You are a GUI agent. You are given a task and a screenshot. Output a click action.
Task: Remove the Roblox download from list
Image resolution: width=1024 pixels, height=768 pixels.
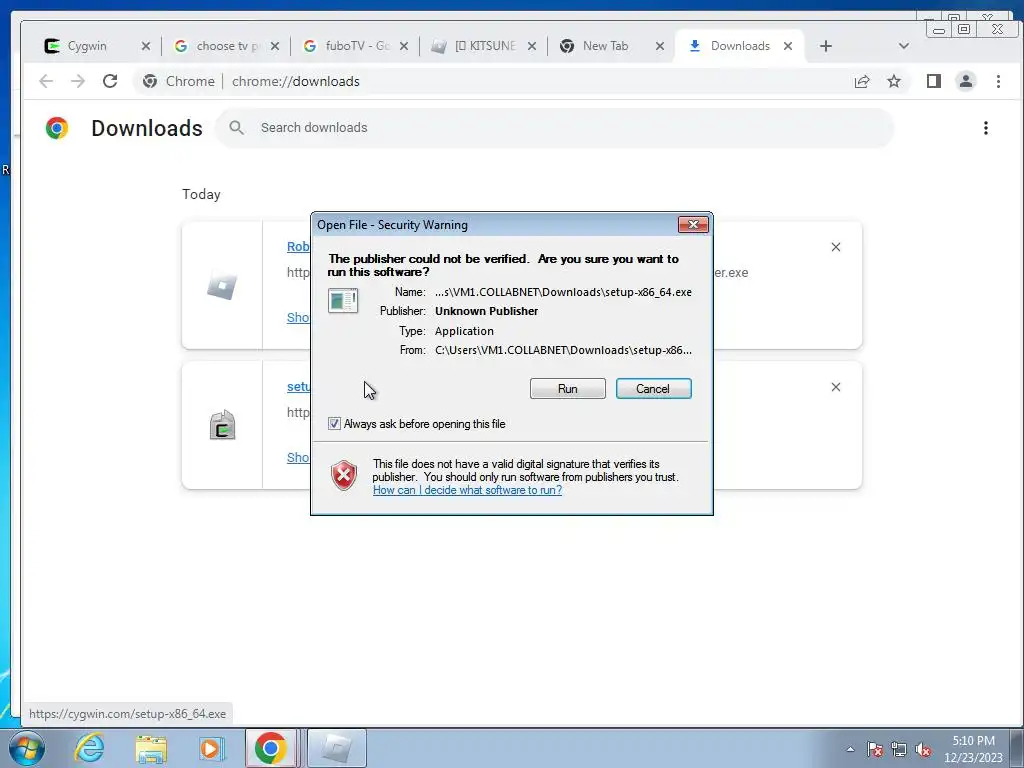(836, 247)
